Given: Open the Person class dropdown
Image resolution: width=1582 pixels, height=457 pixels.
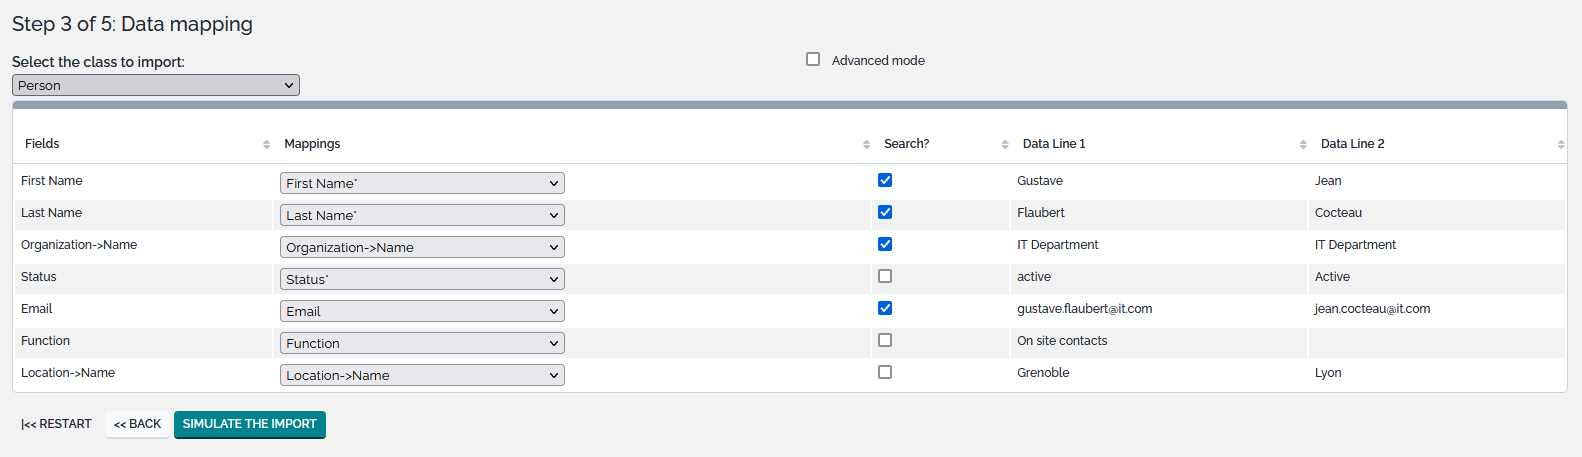Looking at the screenshot, I should pos(156,86).
